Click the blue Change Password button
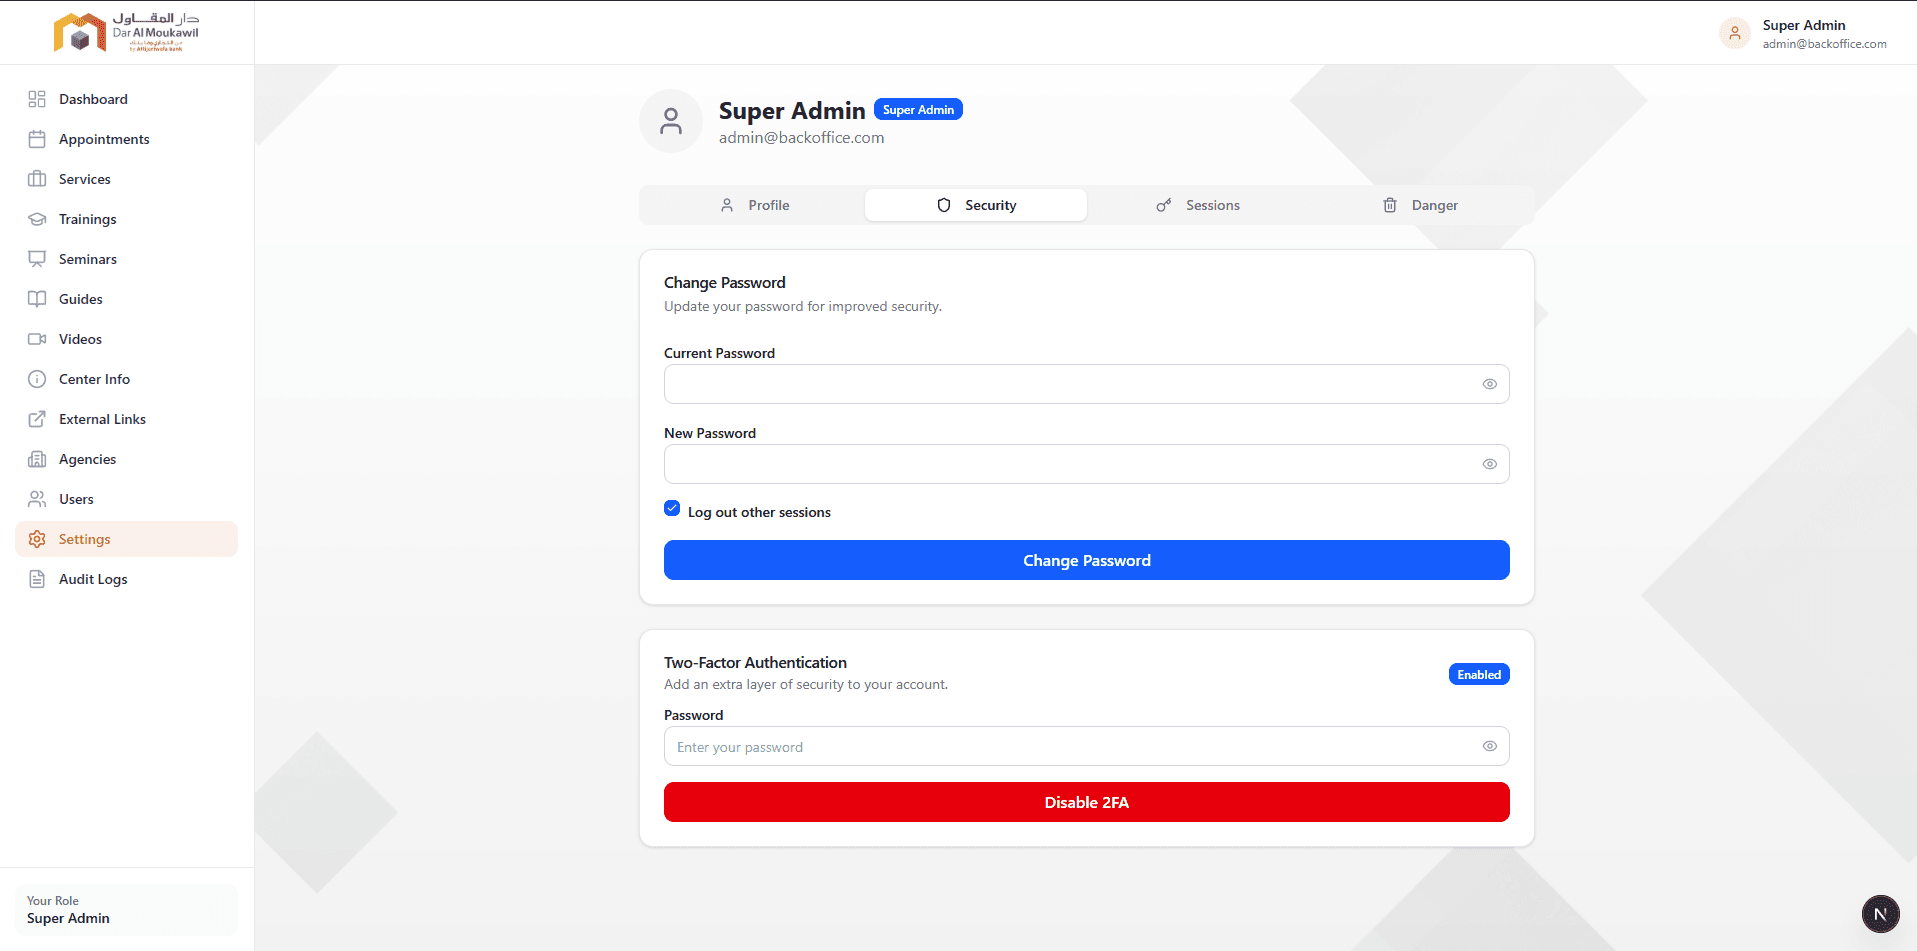Image resolution: width=1917 pixels, height=951 pixels. 1087,560
